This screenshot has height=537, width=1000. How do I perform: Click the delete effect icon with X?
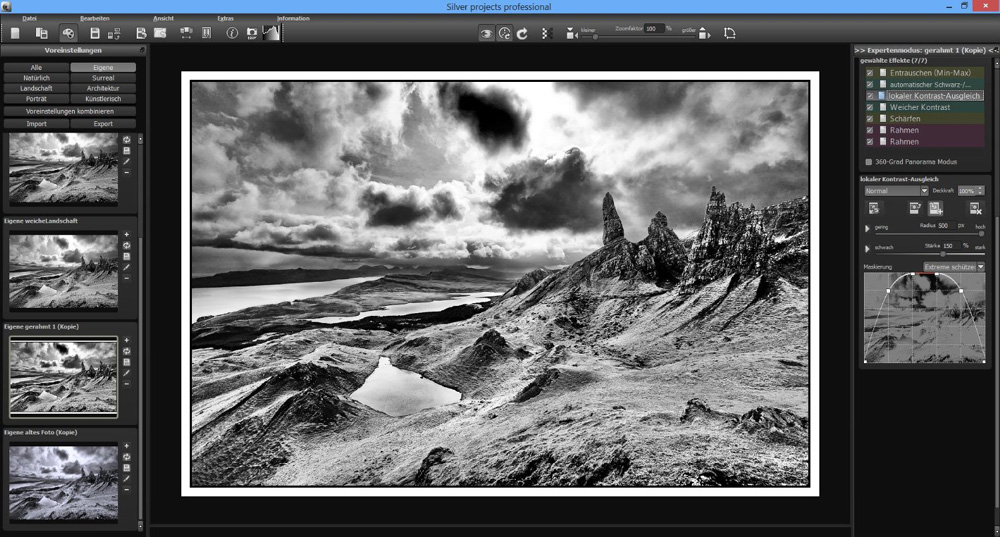(x=975, y=208)
